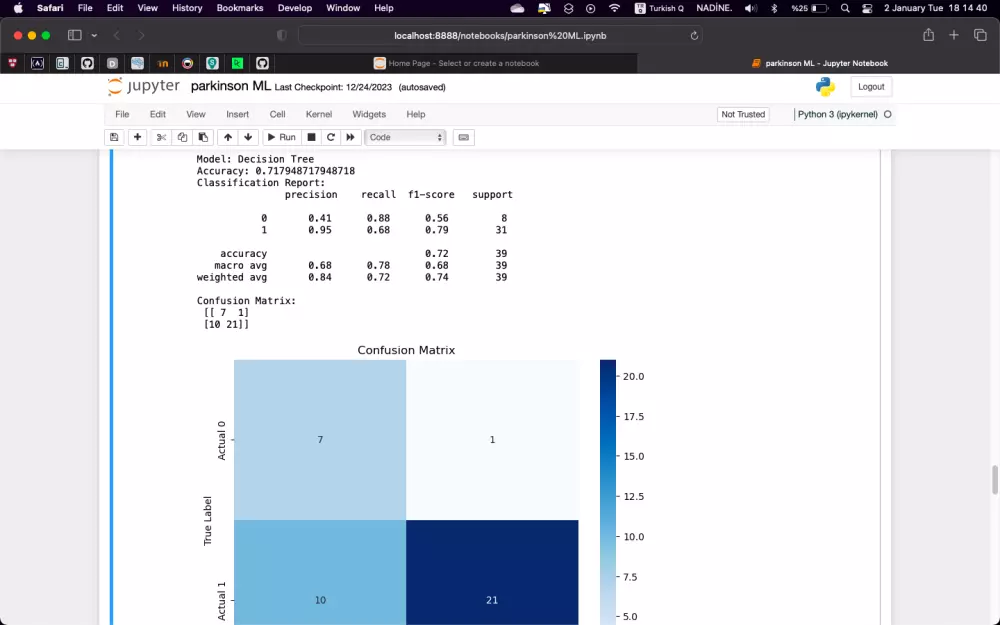This screenshot has width=1000, height=625.
Task: Click the kernel idle indicator circle
Action: point(887,114)
